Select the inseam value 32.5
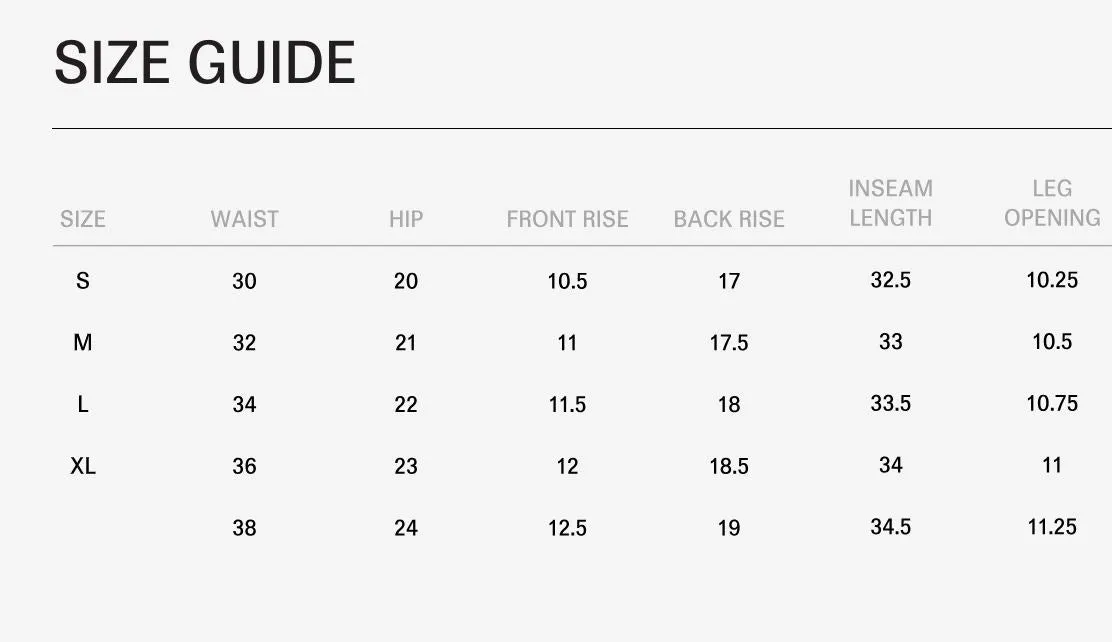 (x=891, y=280)
